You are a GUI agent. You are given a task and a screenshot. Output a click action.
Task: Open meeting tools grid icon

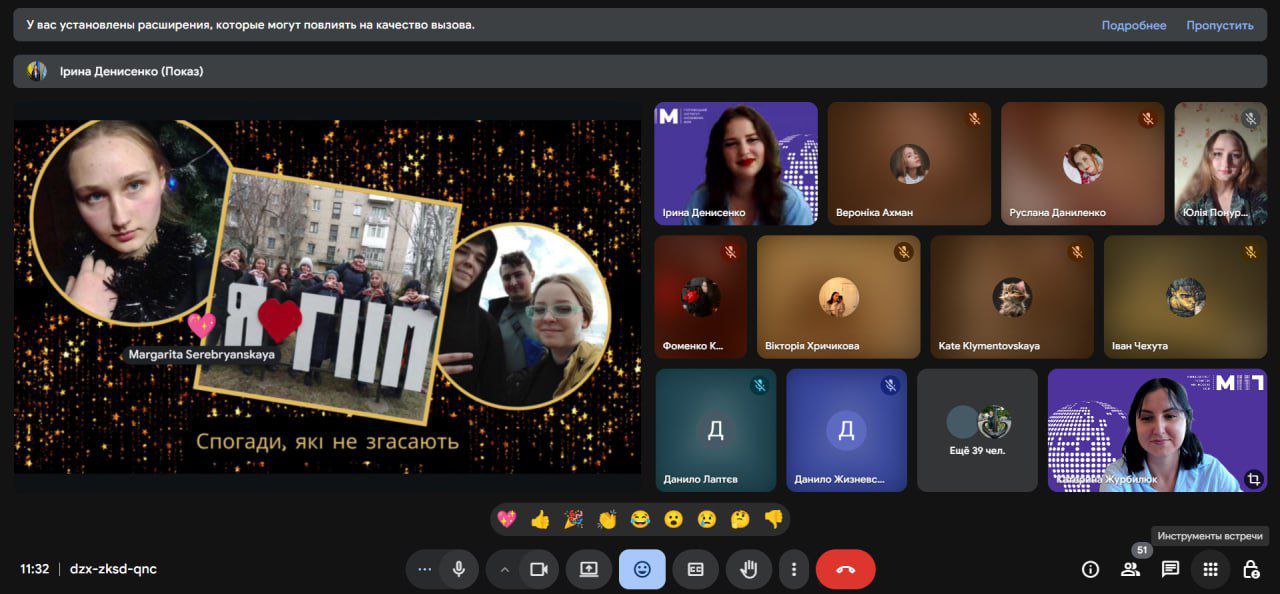1210,569
